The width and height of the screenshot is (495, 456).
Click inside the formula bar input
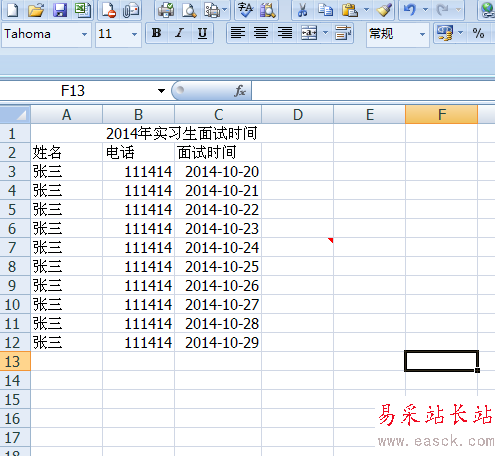[373, 91]
